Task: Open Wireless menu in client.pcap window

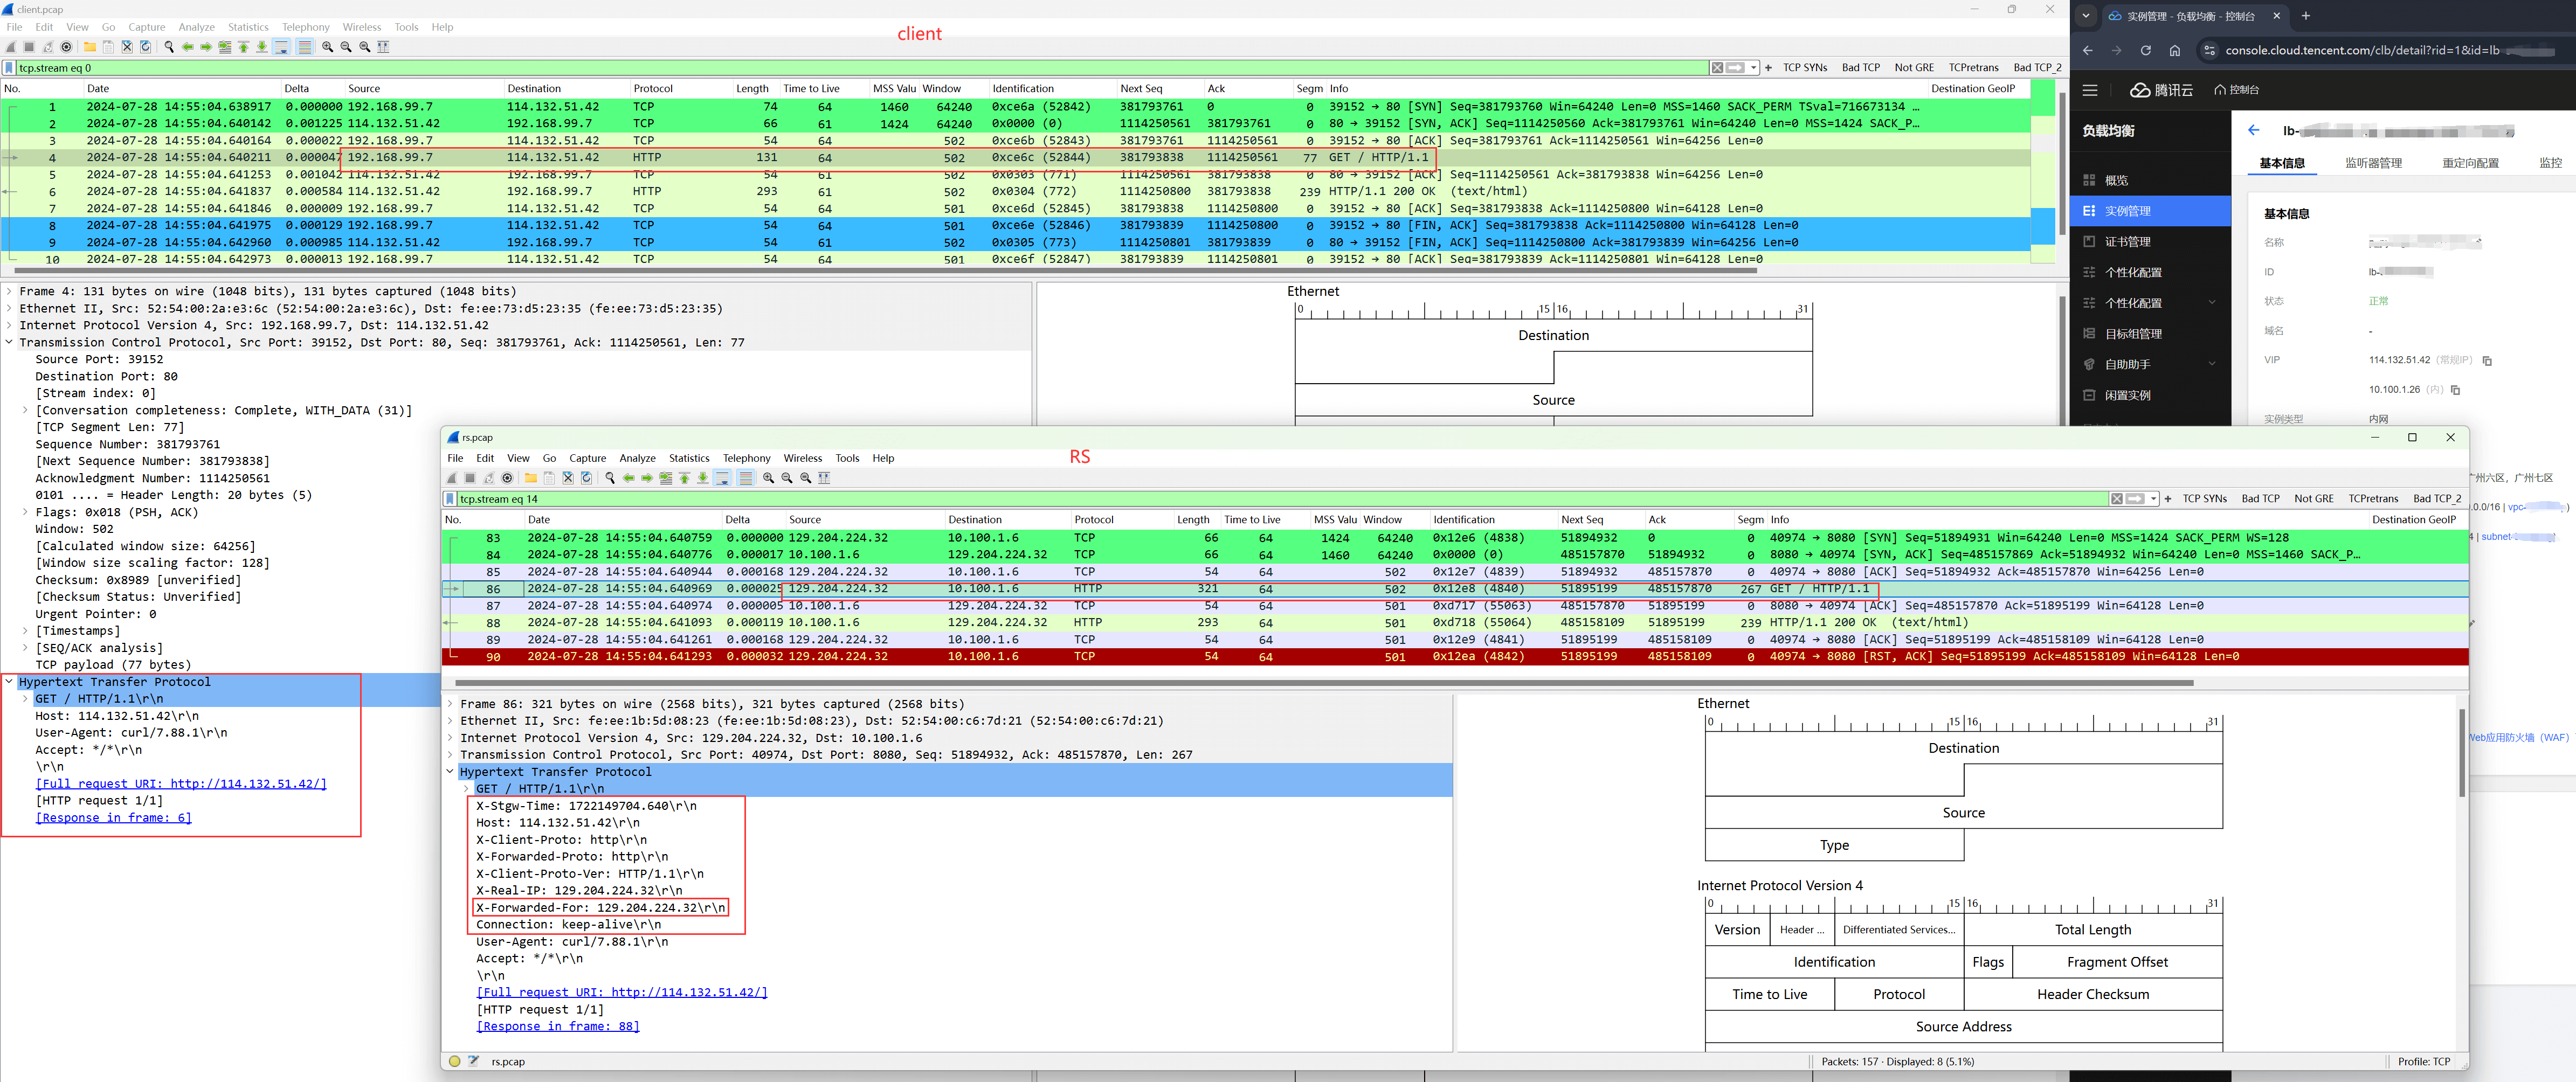Action: [361, 27]
